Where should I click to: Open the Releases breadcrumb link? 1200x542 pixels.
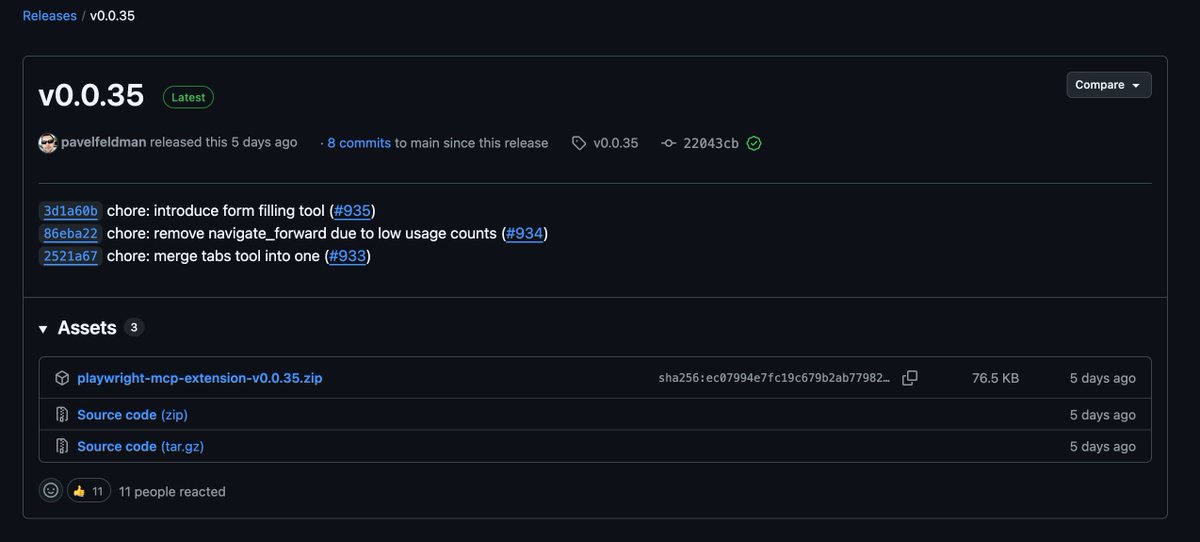point(49,16)
